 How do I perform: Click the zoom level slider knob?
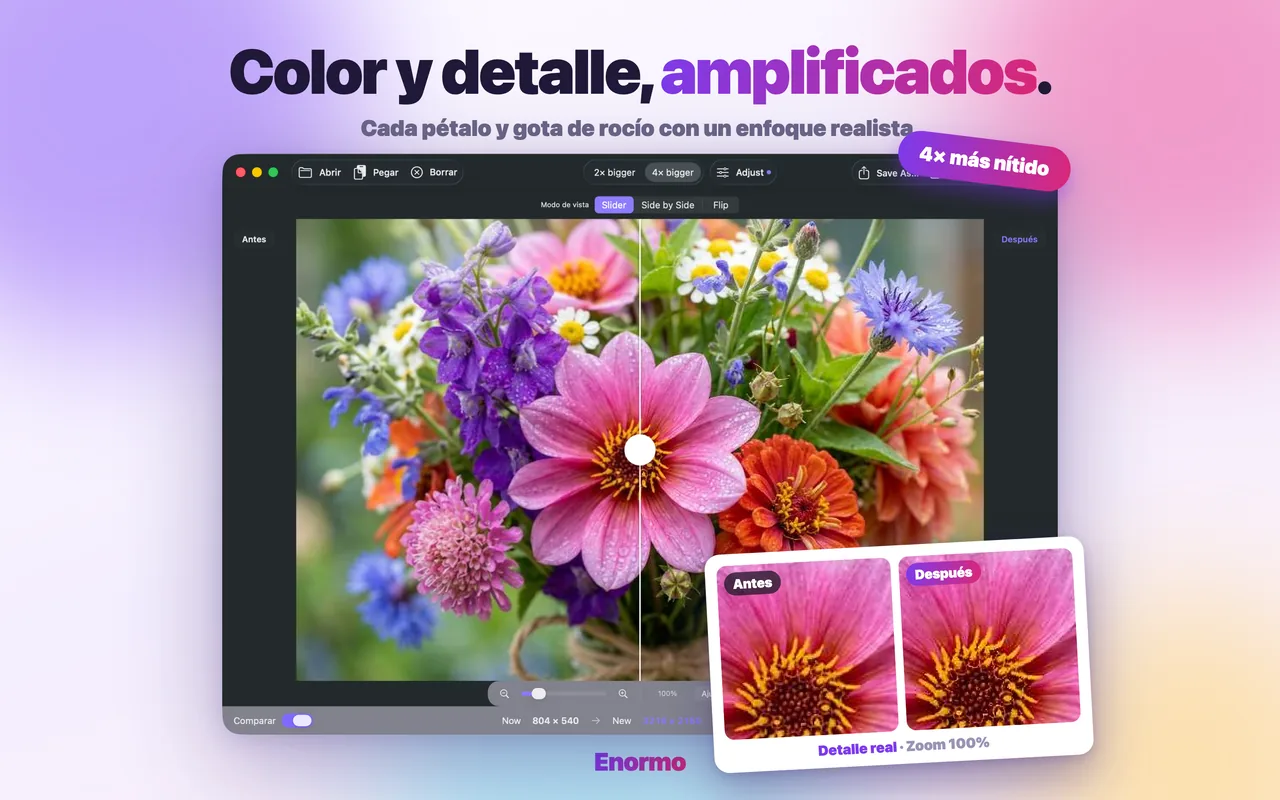tap(539, 693)
